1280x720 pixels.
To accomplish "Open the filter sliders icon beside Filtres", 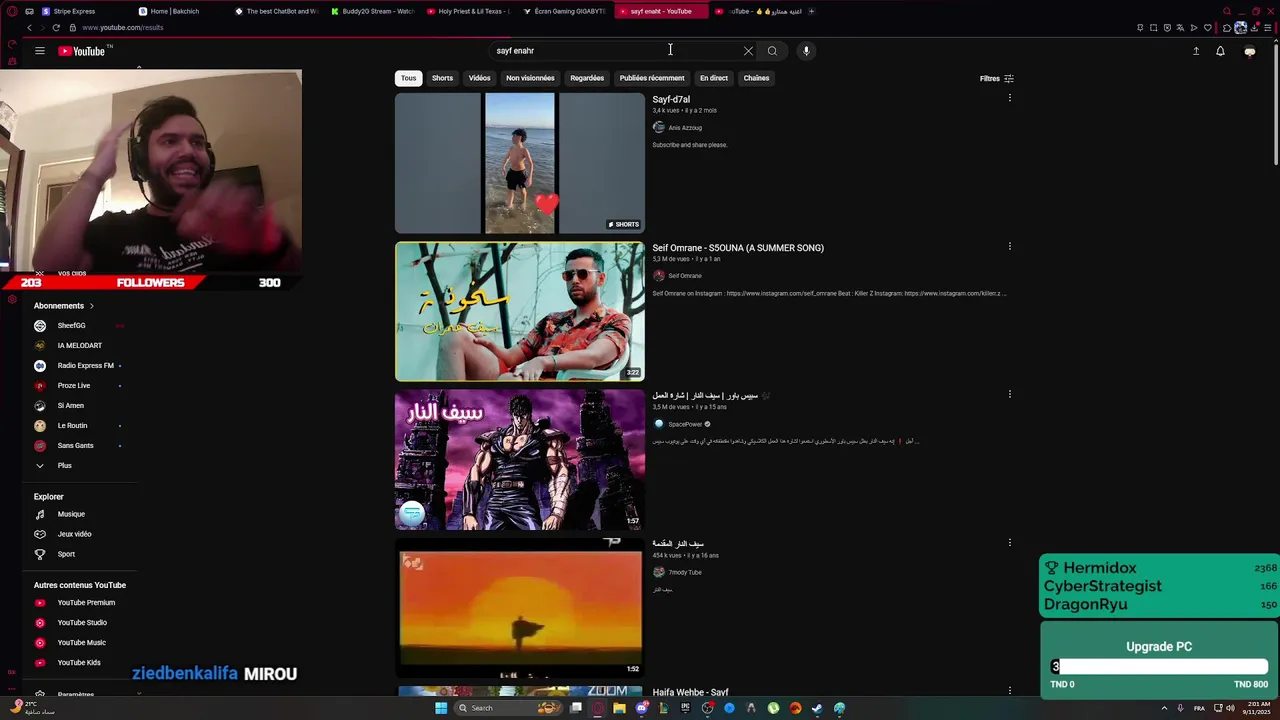I will 1009,78.
